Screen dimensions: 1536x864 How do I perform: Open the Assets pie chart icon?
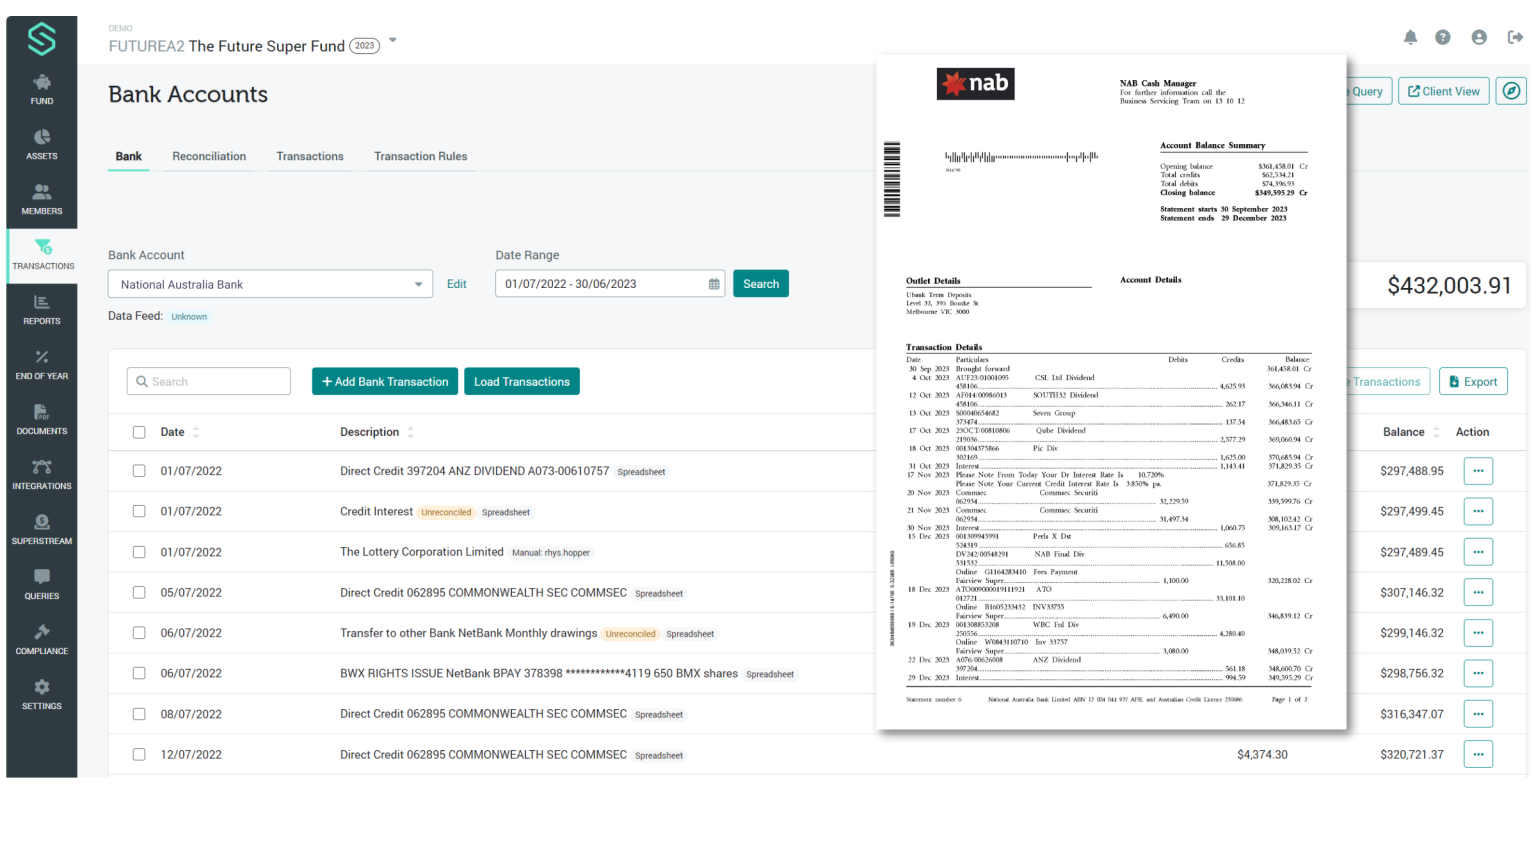point(42,138)
